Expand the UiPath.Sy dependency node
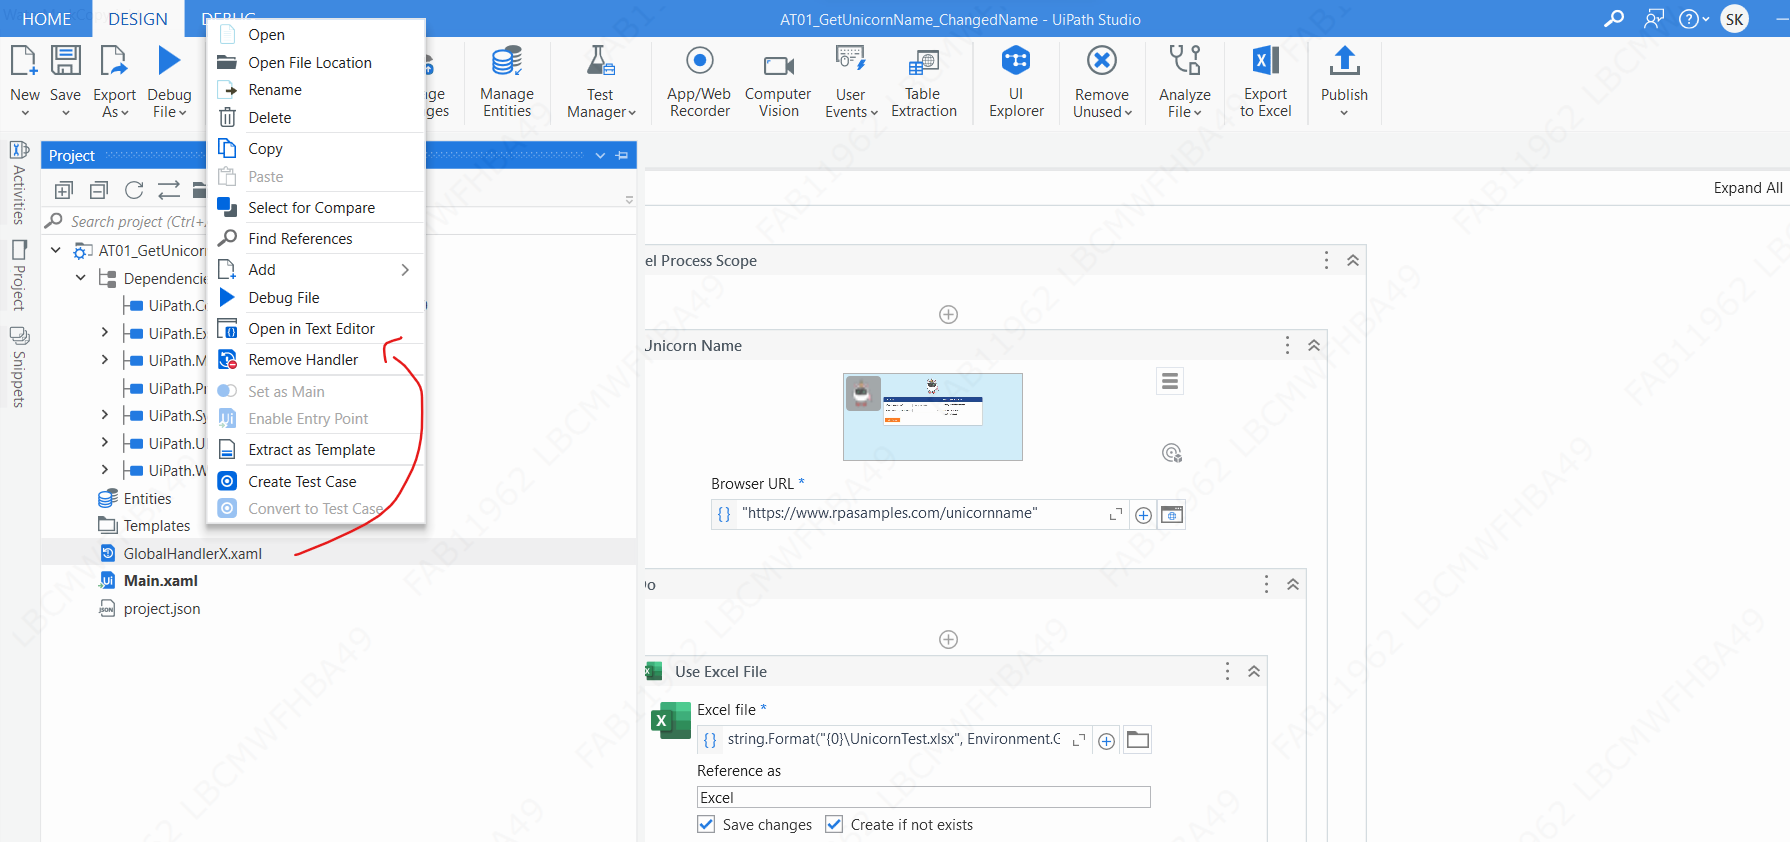 pos(105,414)
